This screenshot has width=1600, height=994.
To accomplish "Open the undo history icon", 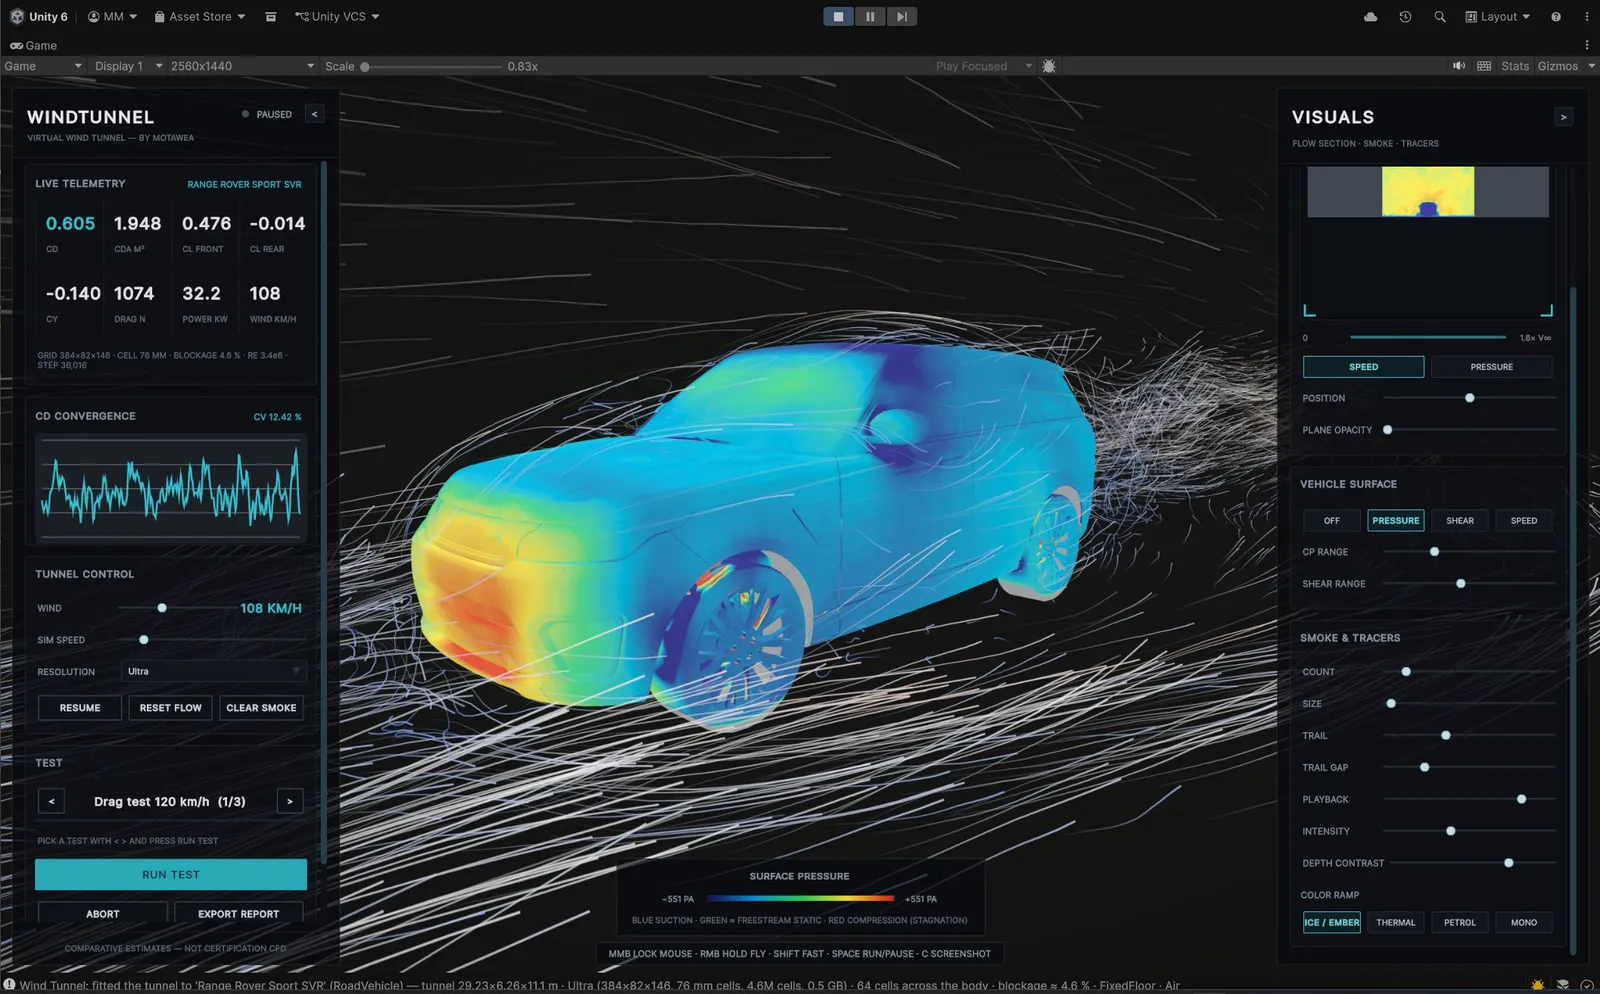I will click(1405, 17).
